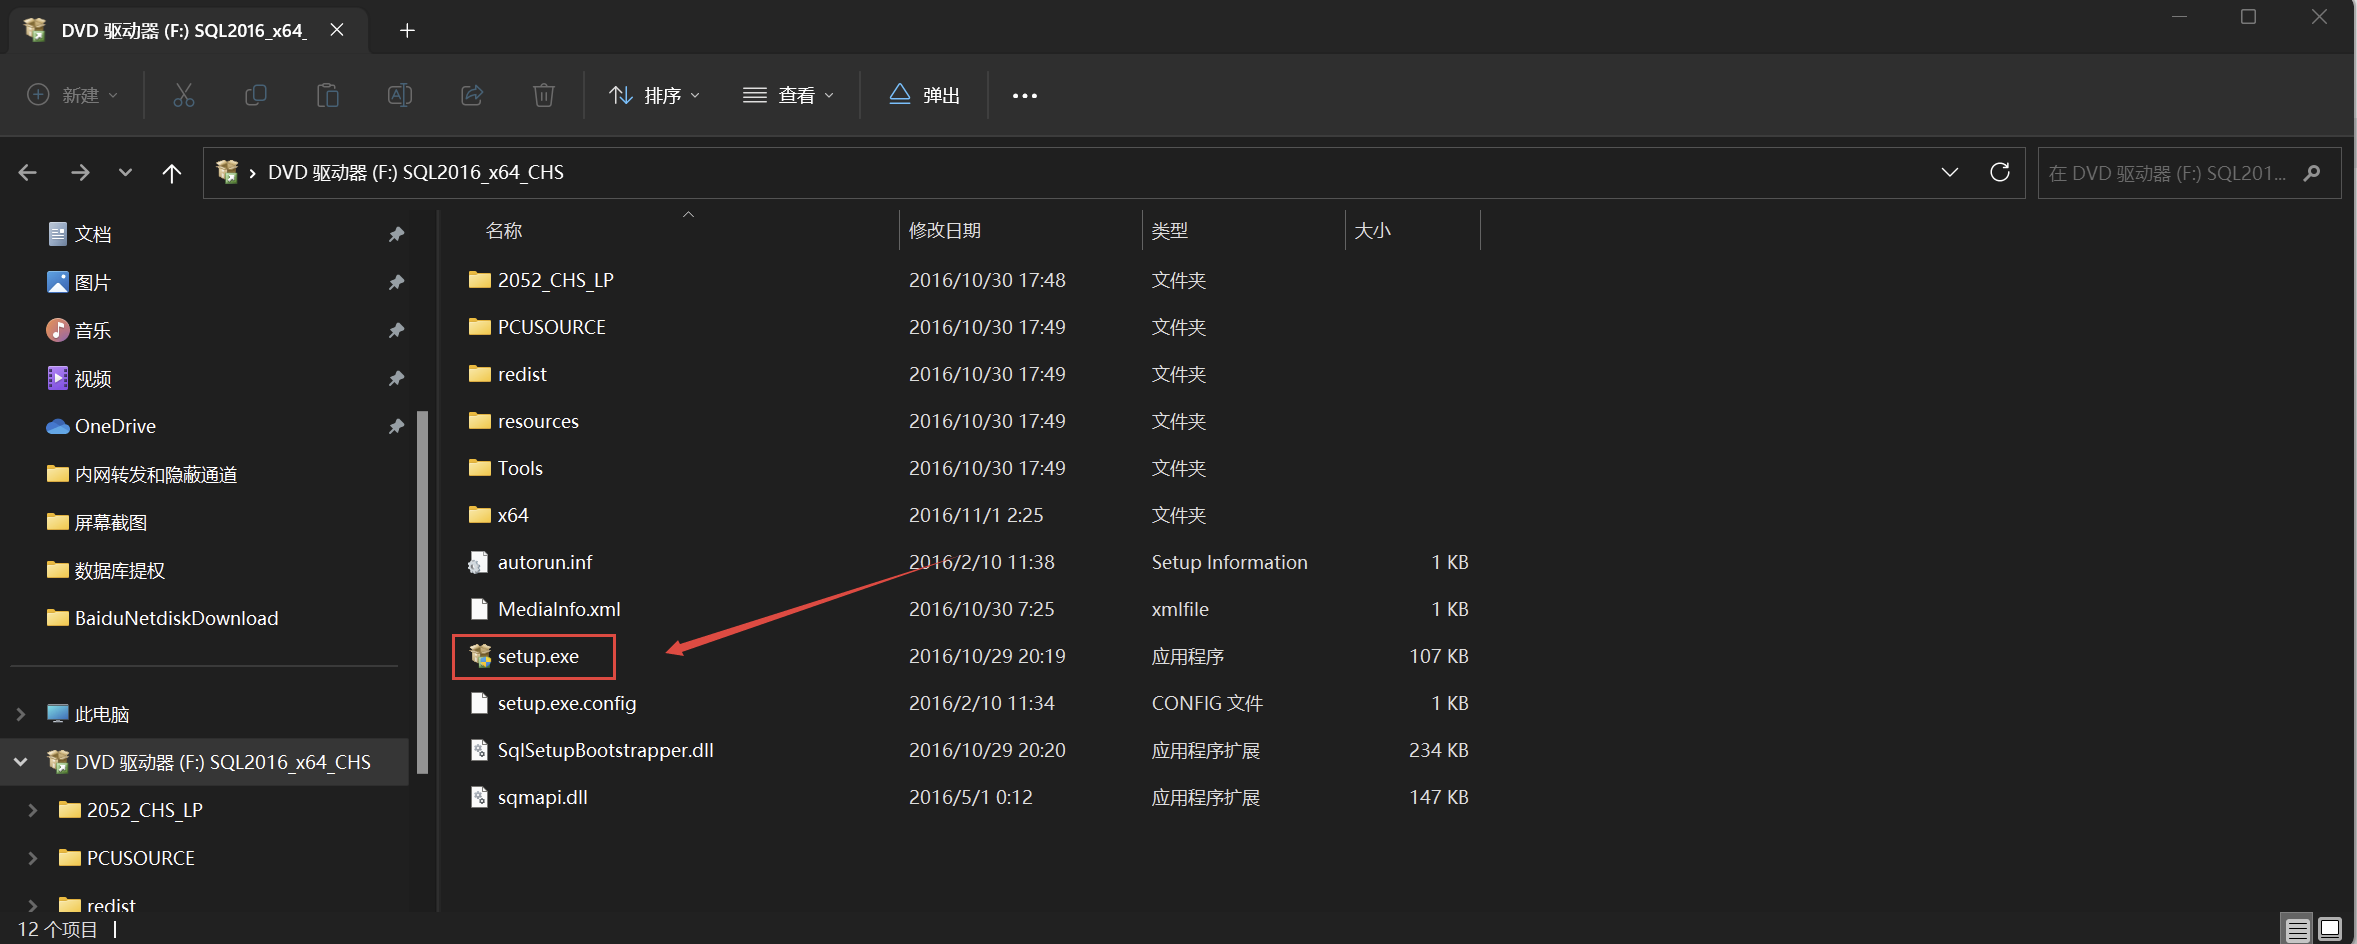2357x944 pixels.
Task: Unpin 图片 from quick access
Action: [x=396, y=283]
